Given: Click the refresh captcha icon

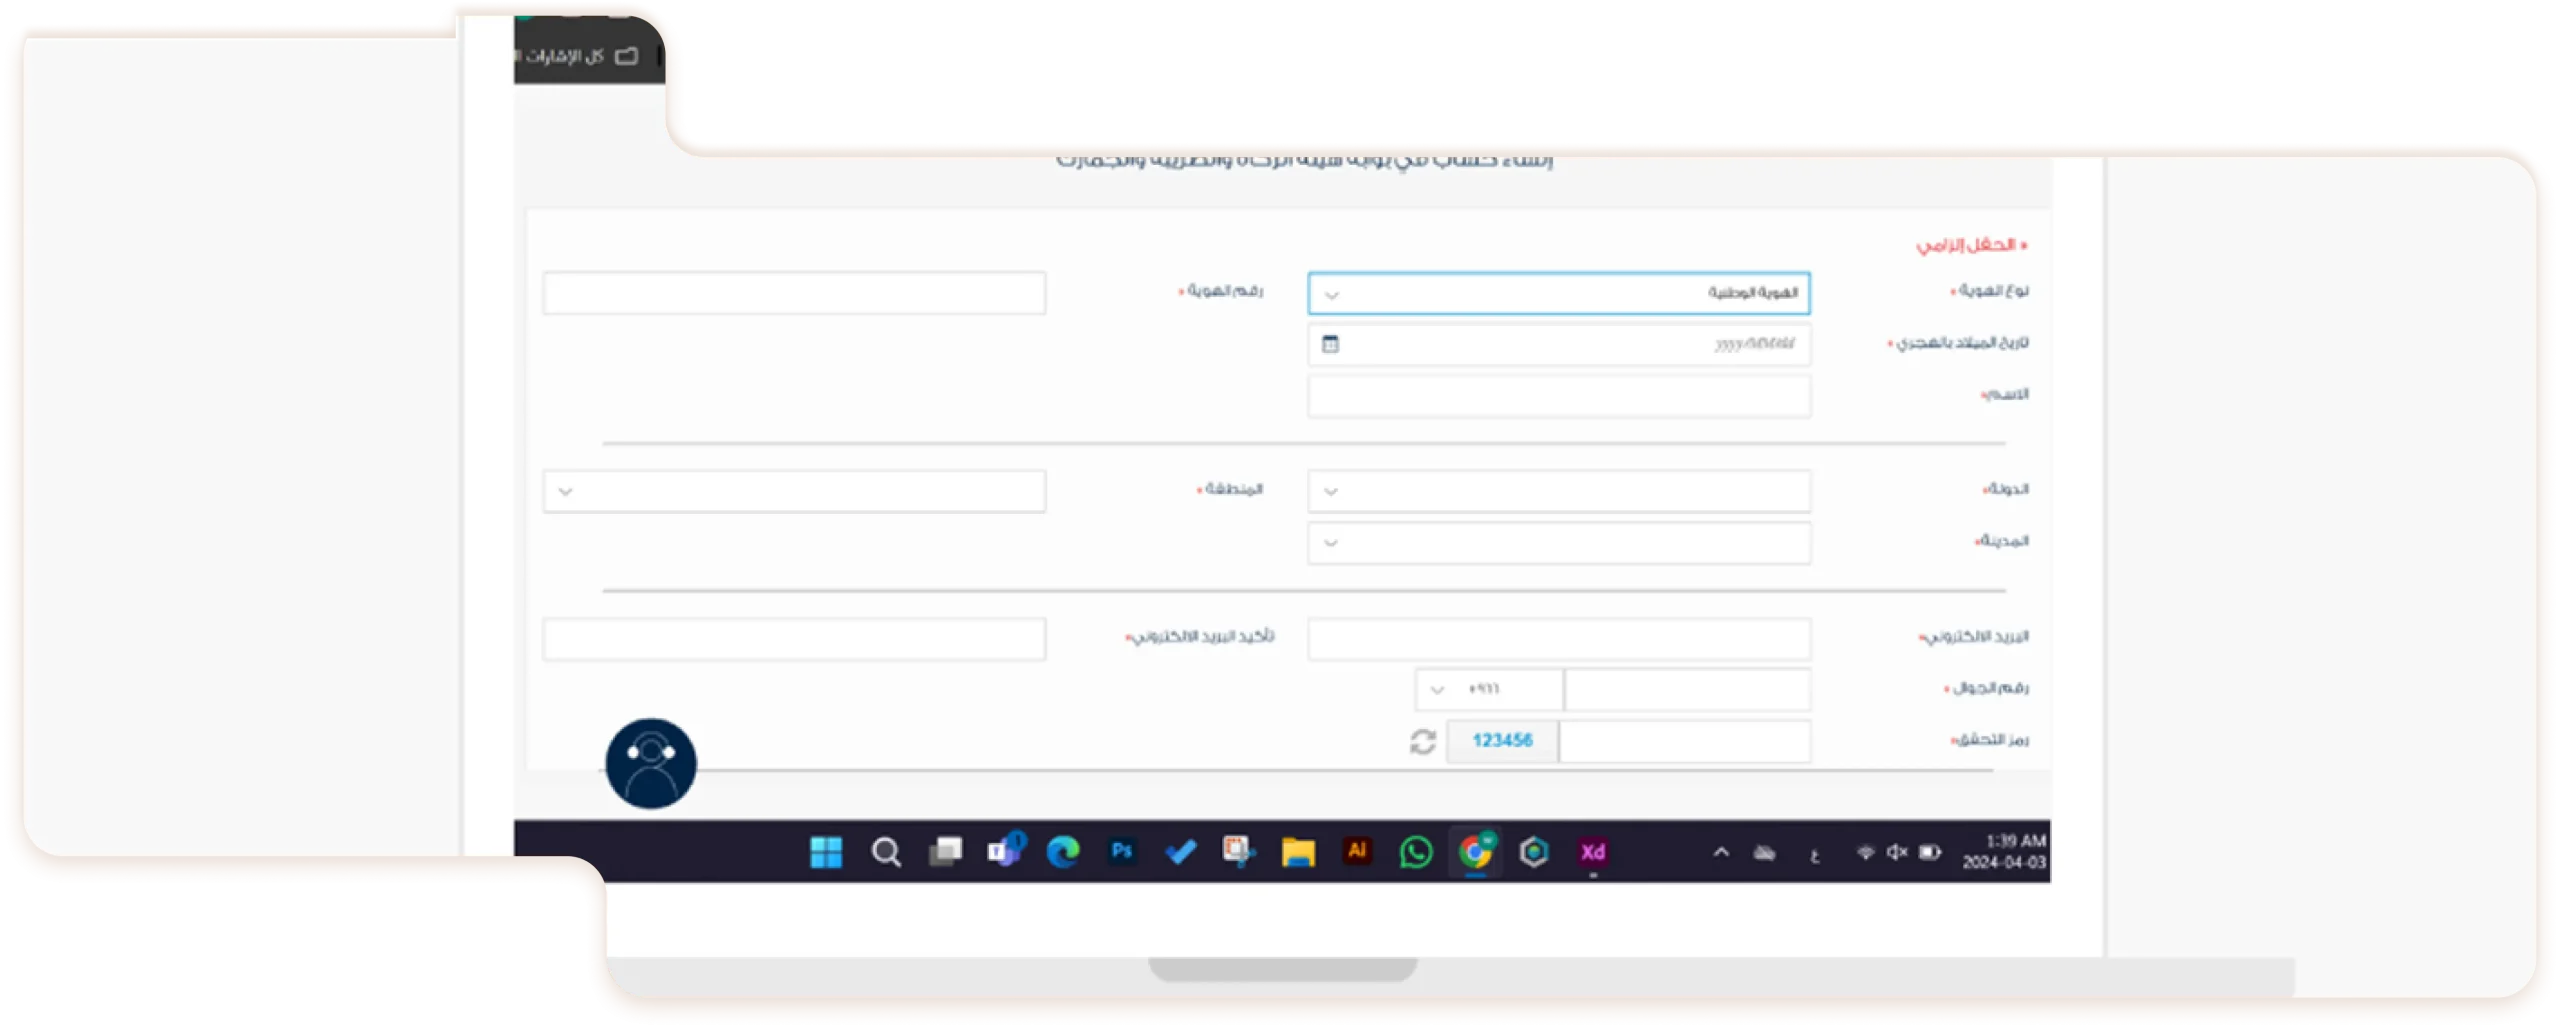Looking at the screenshot, I should [x=1422, y=741].
